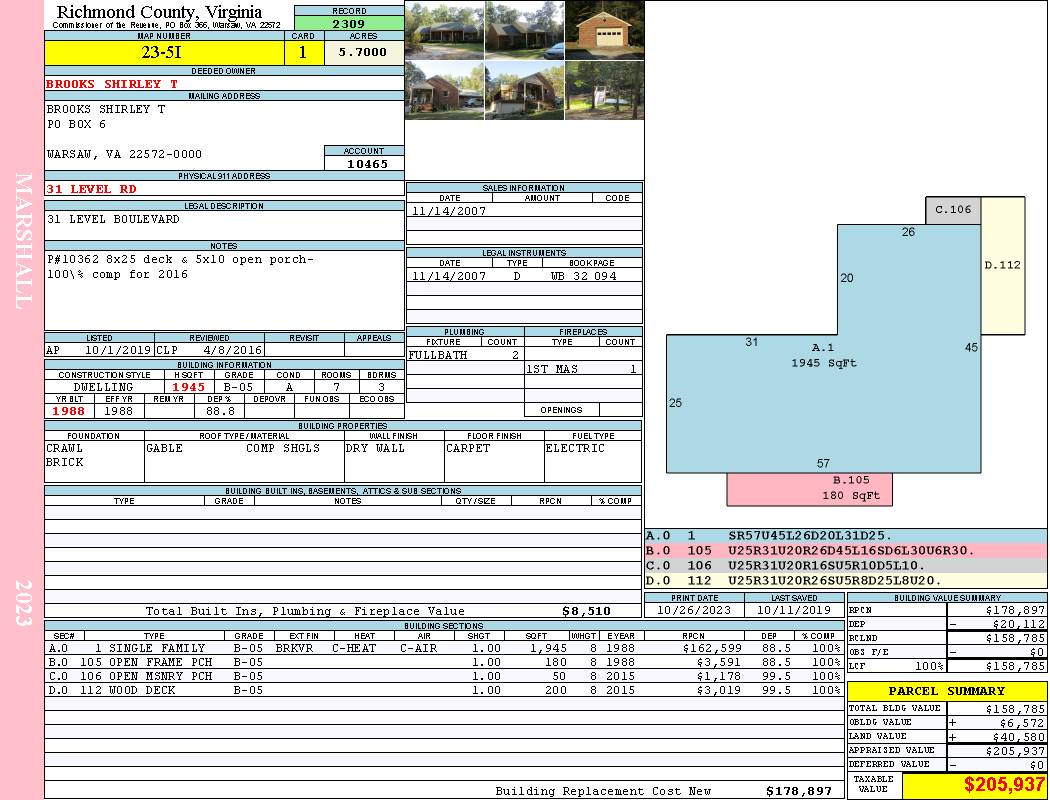1050x800 pixels.
Task: Open the brick garage photo thumbnail
Action: tap(605, 30)
